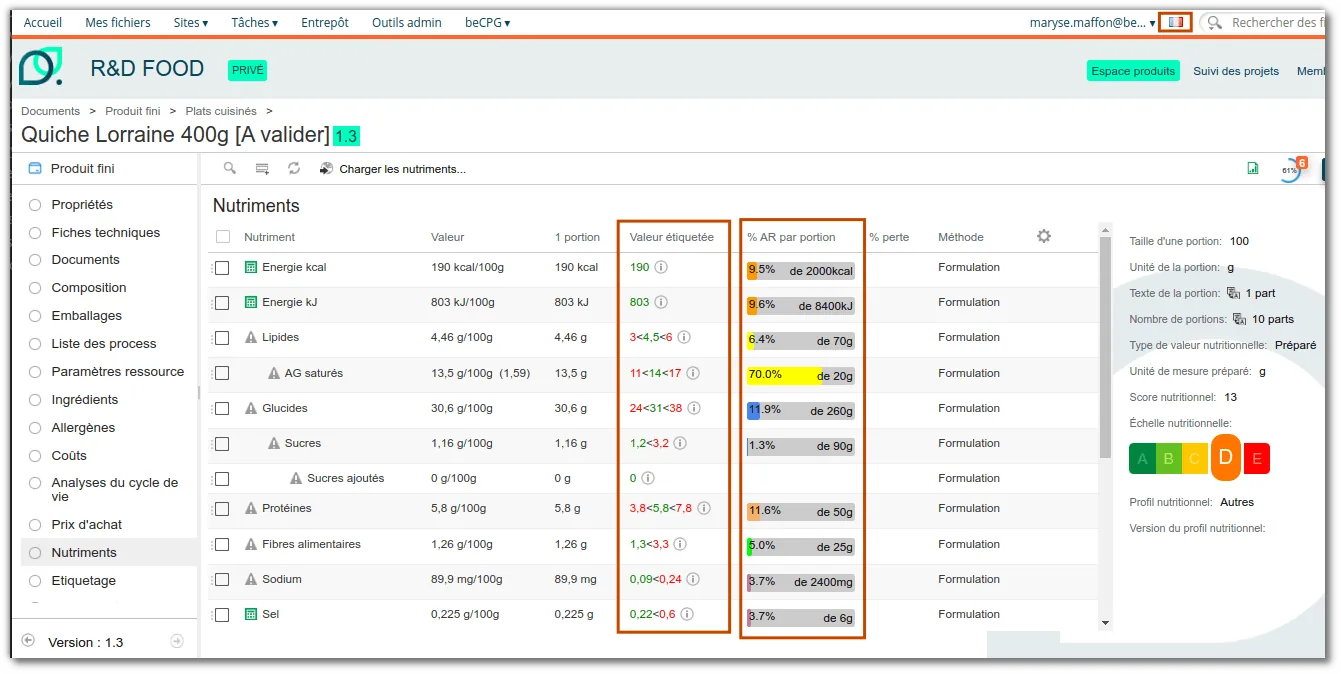
Task: Click the French flag language icon
Action: coord(1175,22)
